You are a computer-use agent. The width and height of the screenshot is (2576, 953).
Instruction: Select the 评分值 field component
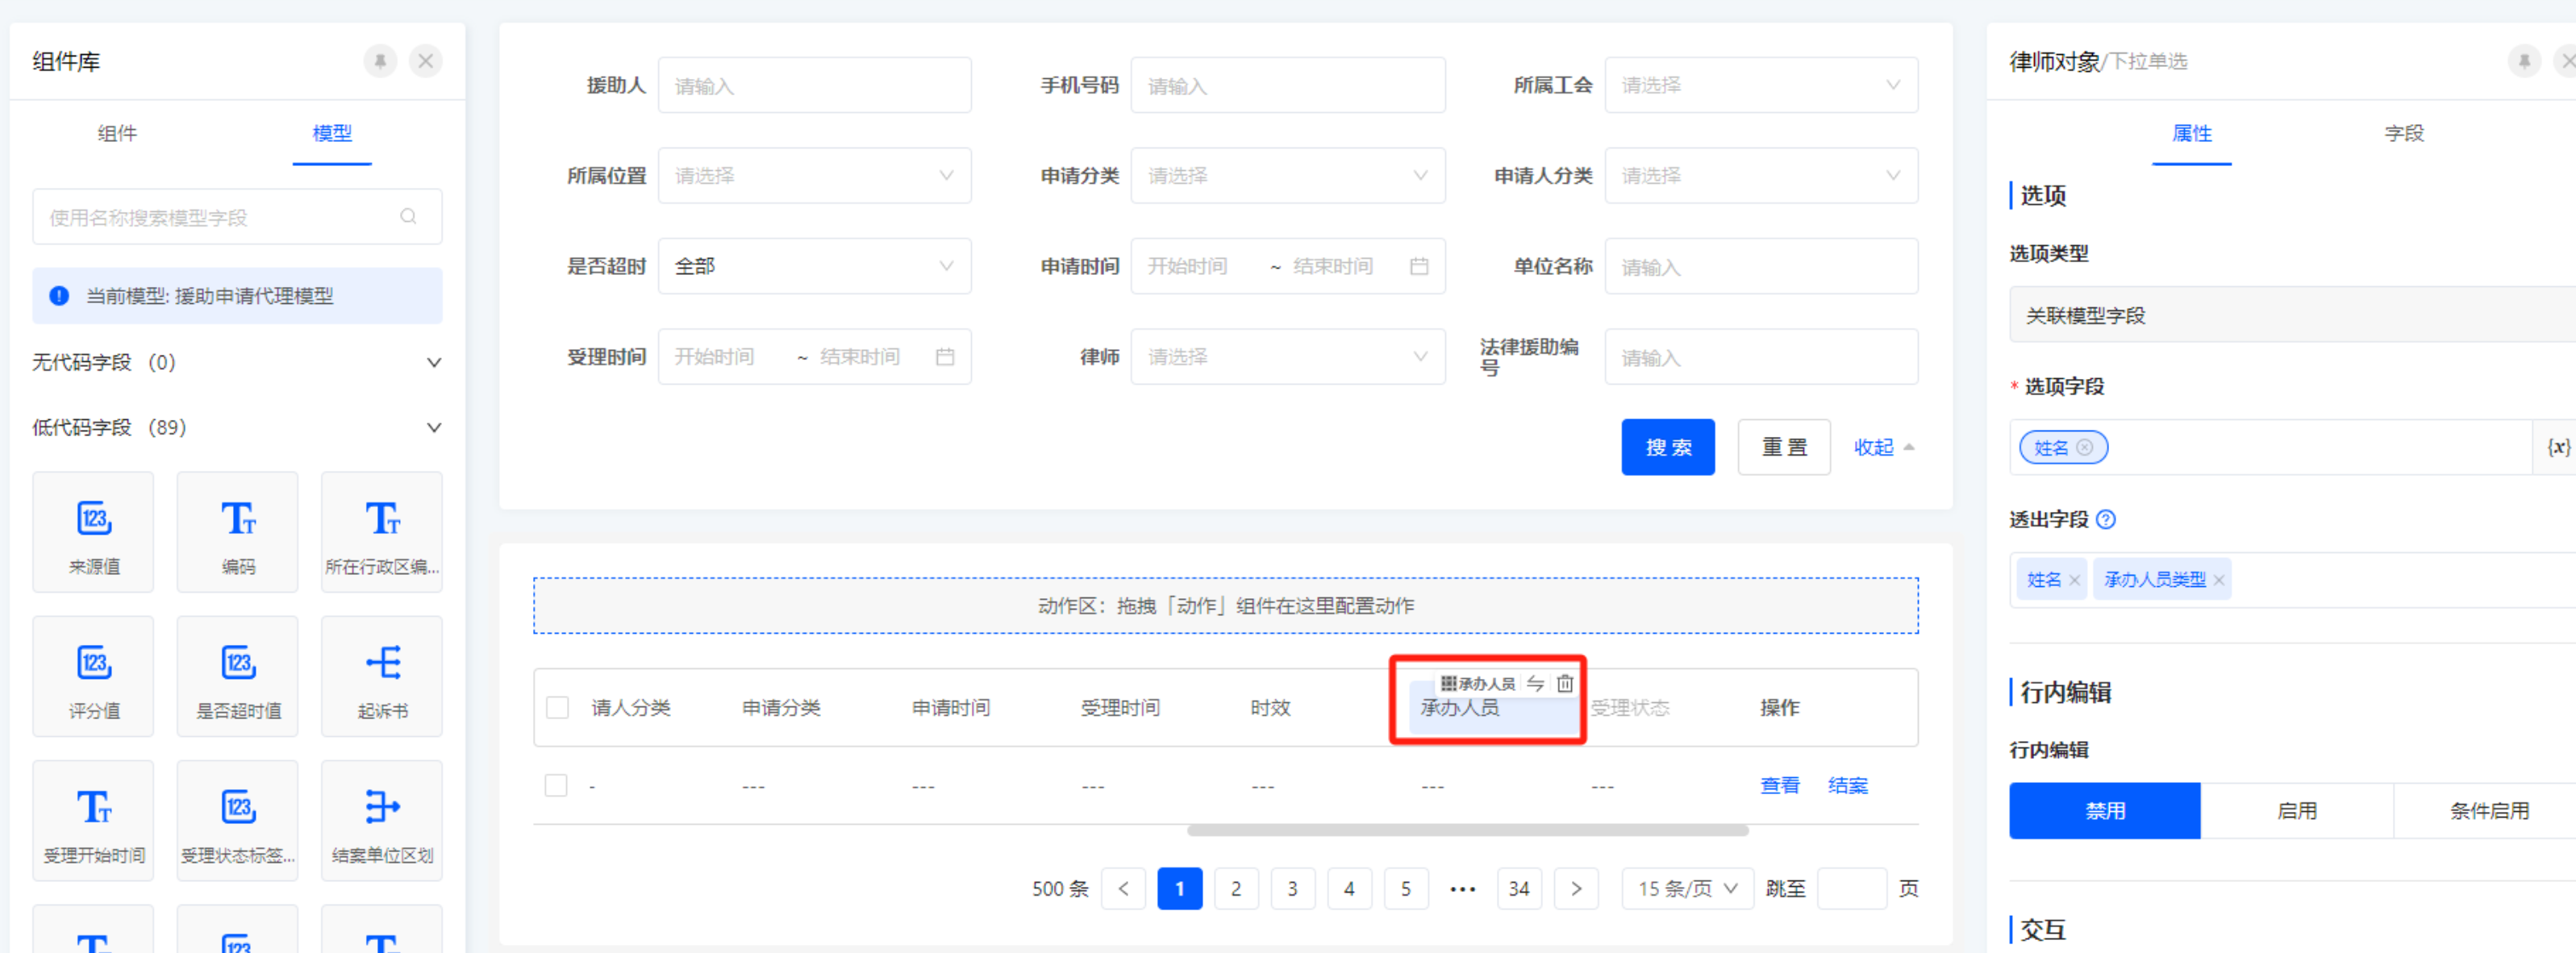point(94,676)
